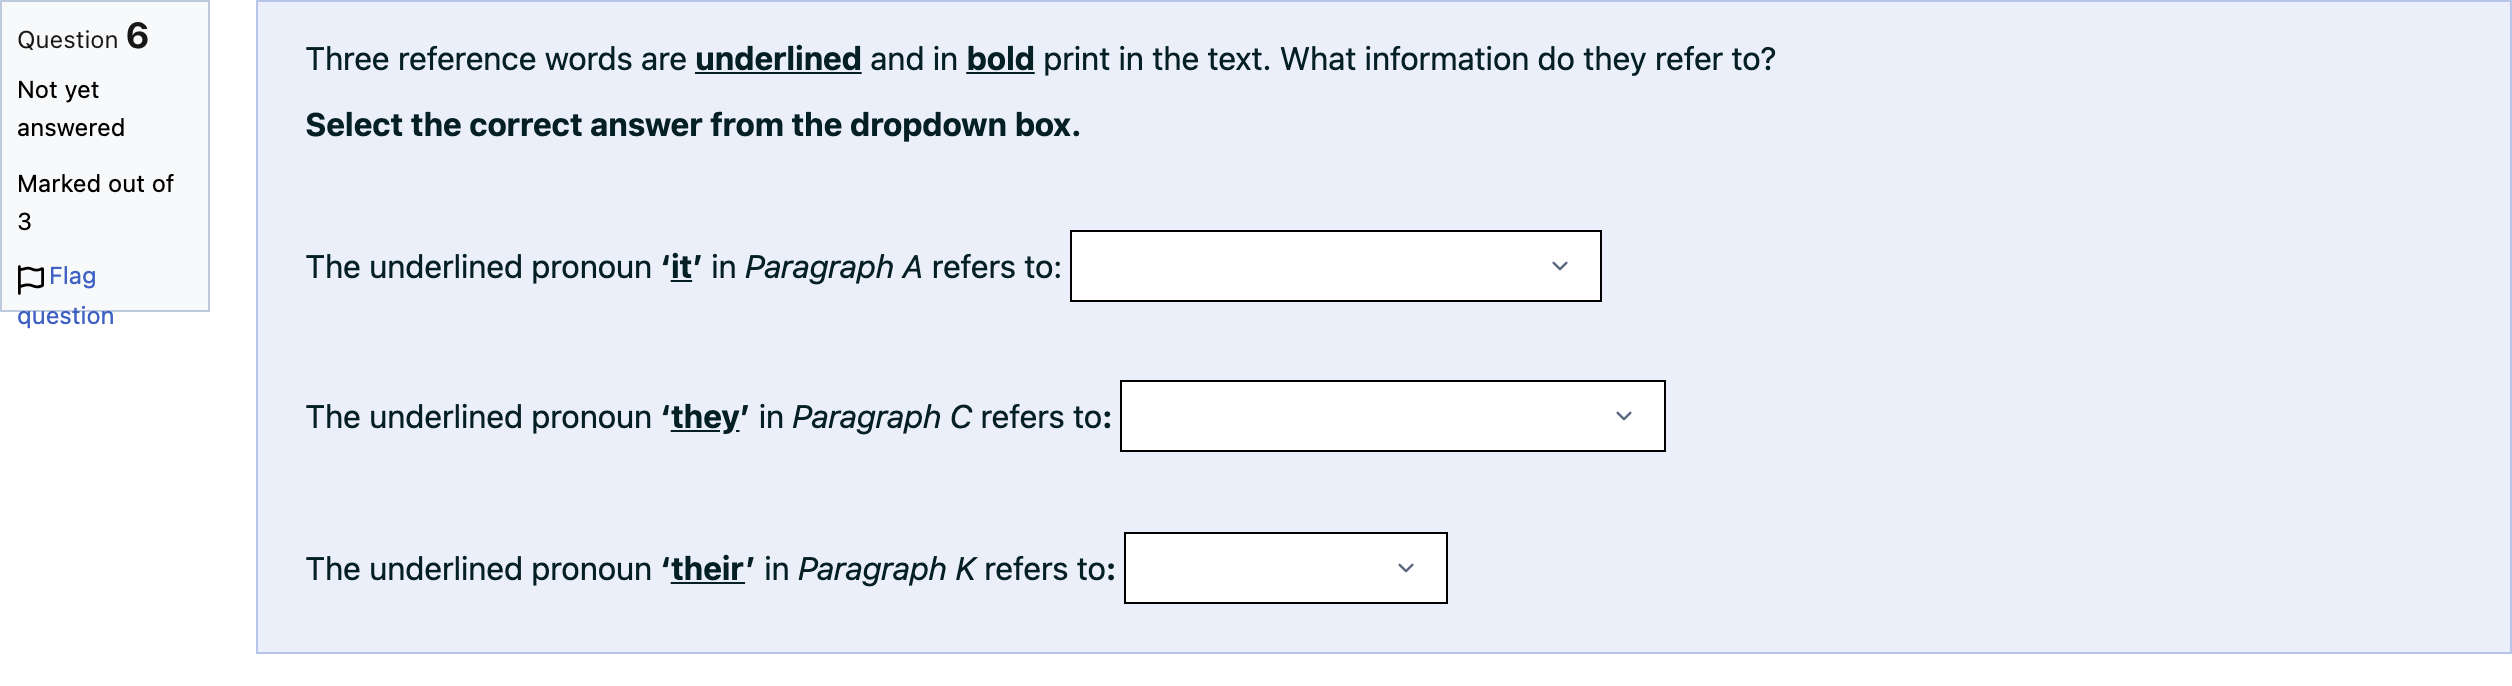
Task: Click the 'Marked out of 3' text
Action: (x=95, y=203)
